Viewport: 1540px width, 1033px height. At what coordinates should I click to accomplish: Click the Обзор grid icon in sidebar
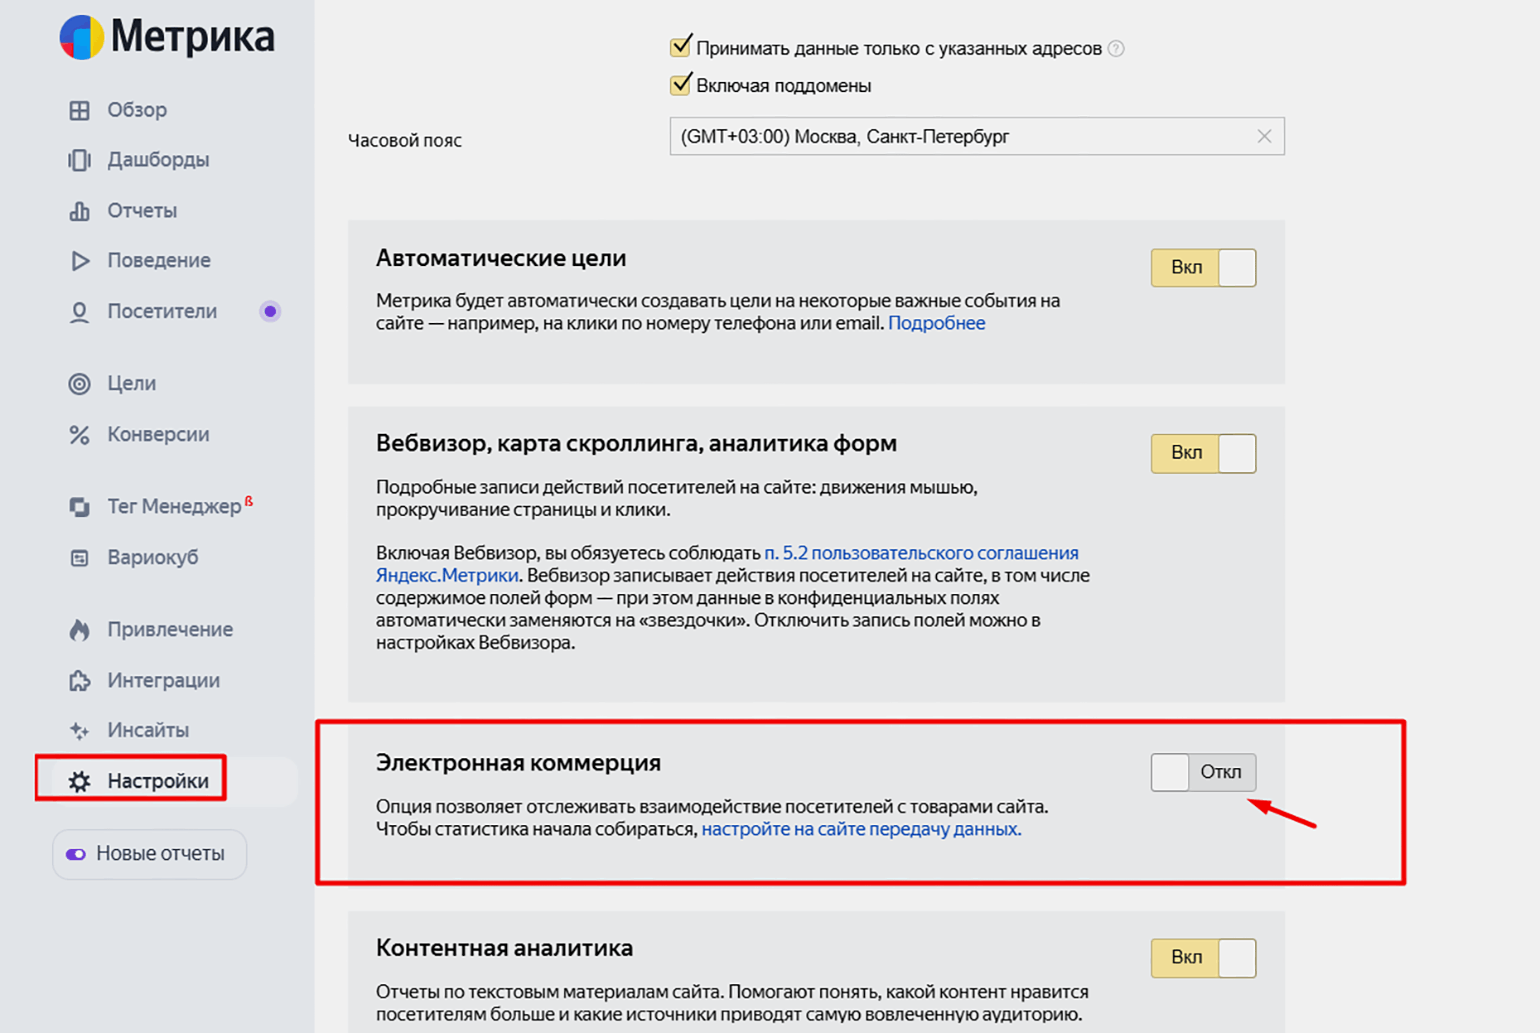pyautogui.click(x=79, y=110)
